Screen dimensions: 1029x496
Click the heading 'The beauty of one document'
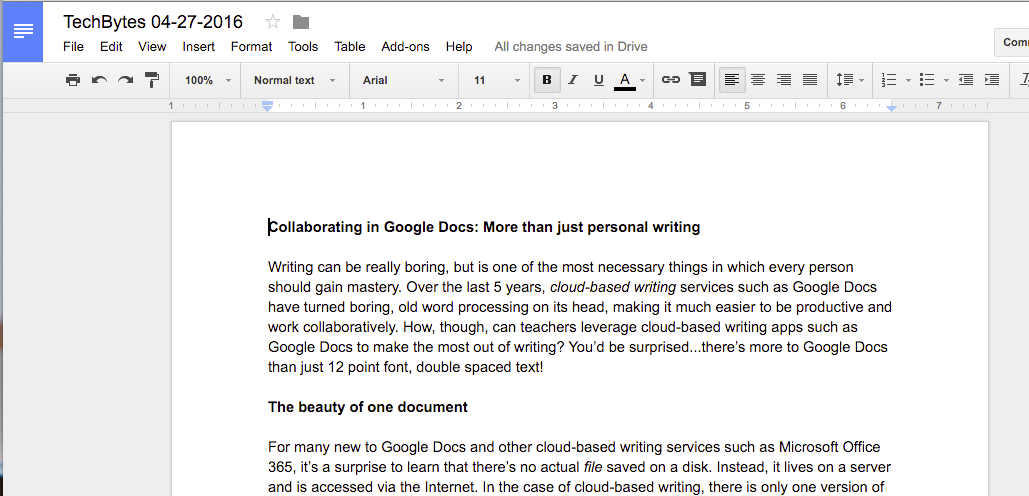[368, 407]
